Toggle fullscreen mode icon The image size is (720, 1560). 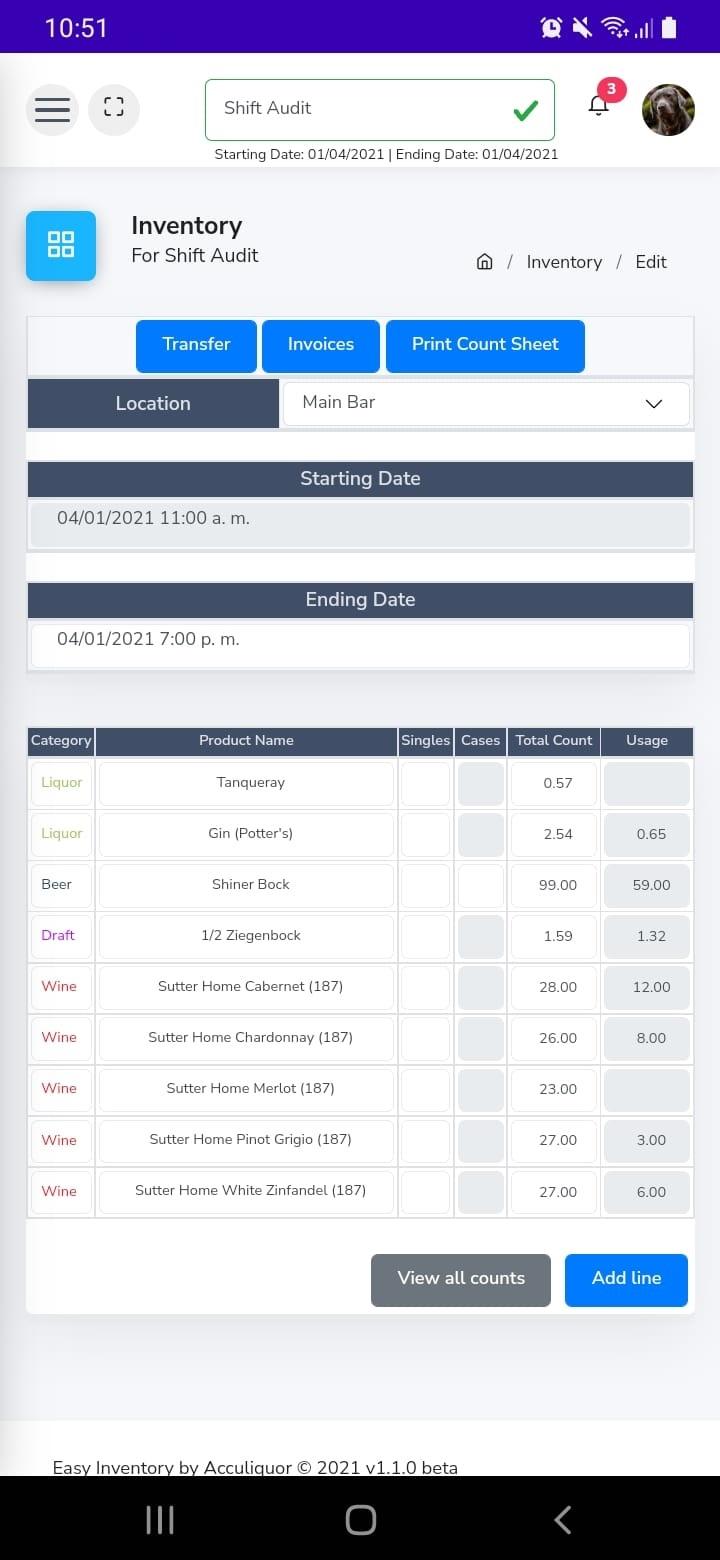click(114, 110)
